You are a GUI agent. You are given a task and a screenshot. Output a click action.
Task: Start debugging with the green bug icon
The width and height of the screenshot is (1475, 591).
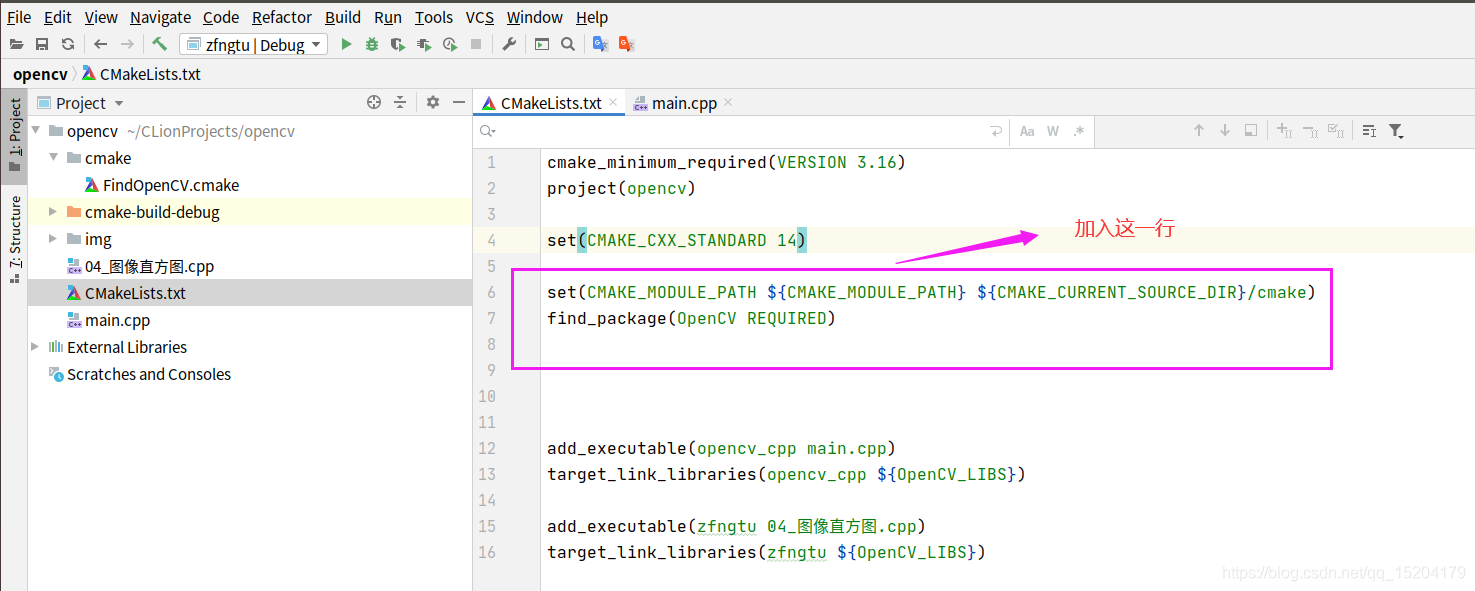372,44
